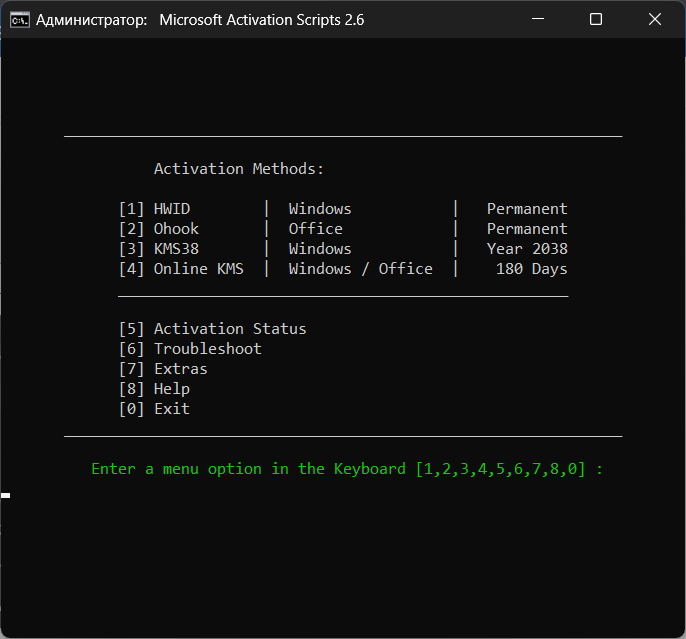Screen dimensions: 686x639
Task: Click the blinking text cursor at left edge
Action: 5,495
